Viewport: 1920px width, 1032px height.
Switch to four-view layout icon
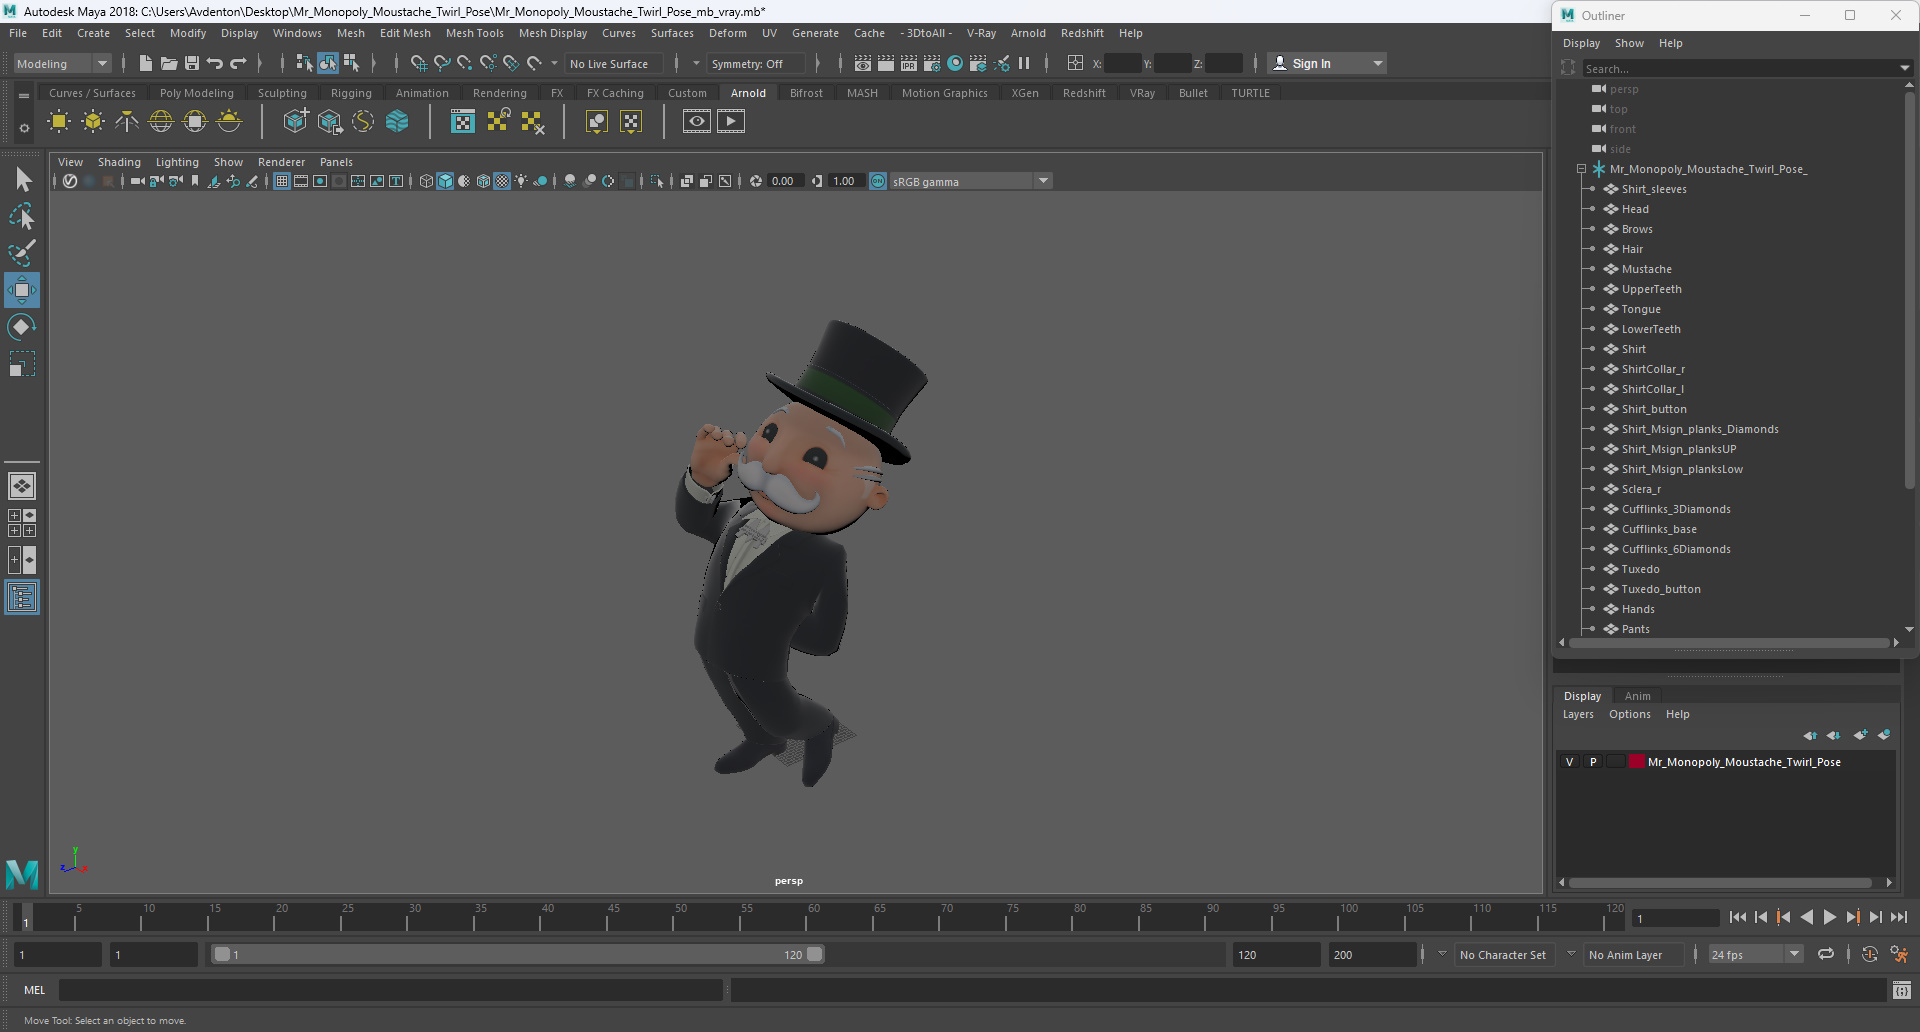click(22, 523)
